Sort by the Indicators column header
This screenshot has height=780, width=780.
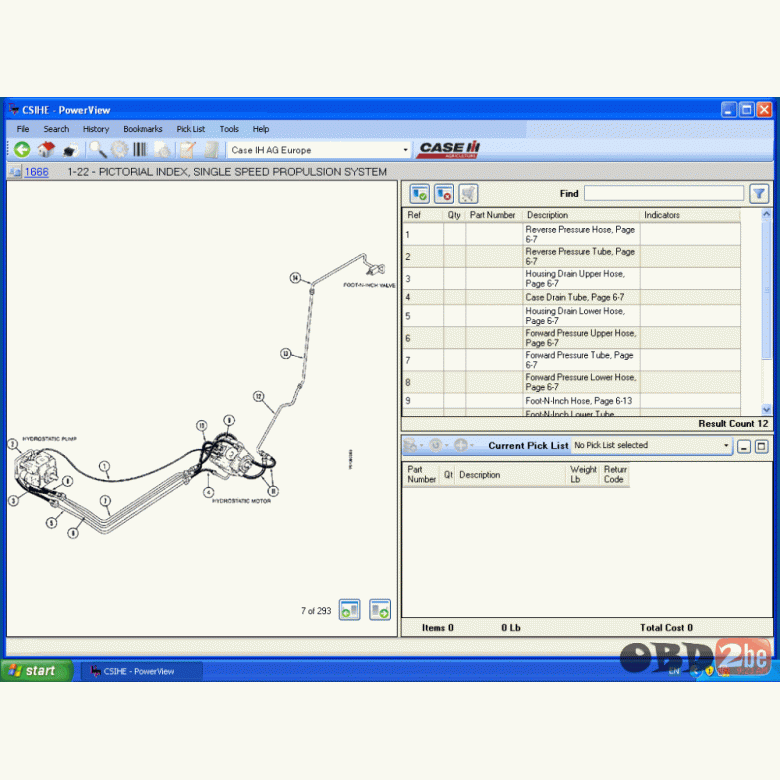point(689,215)
